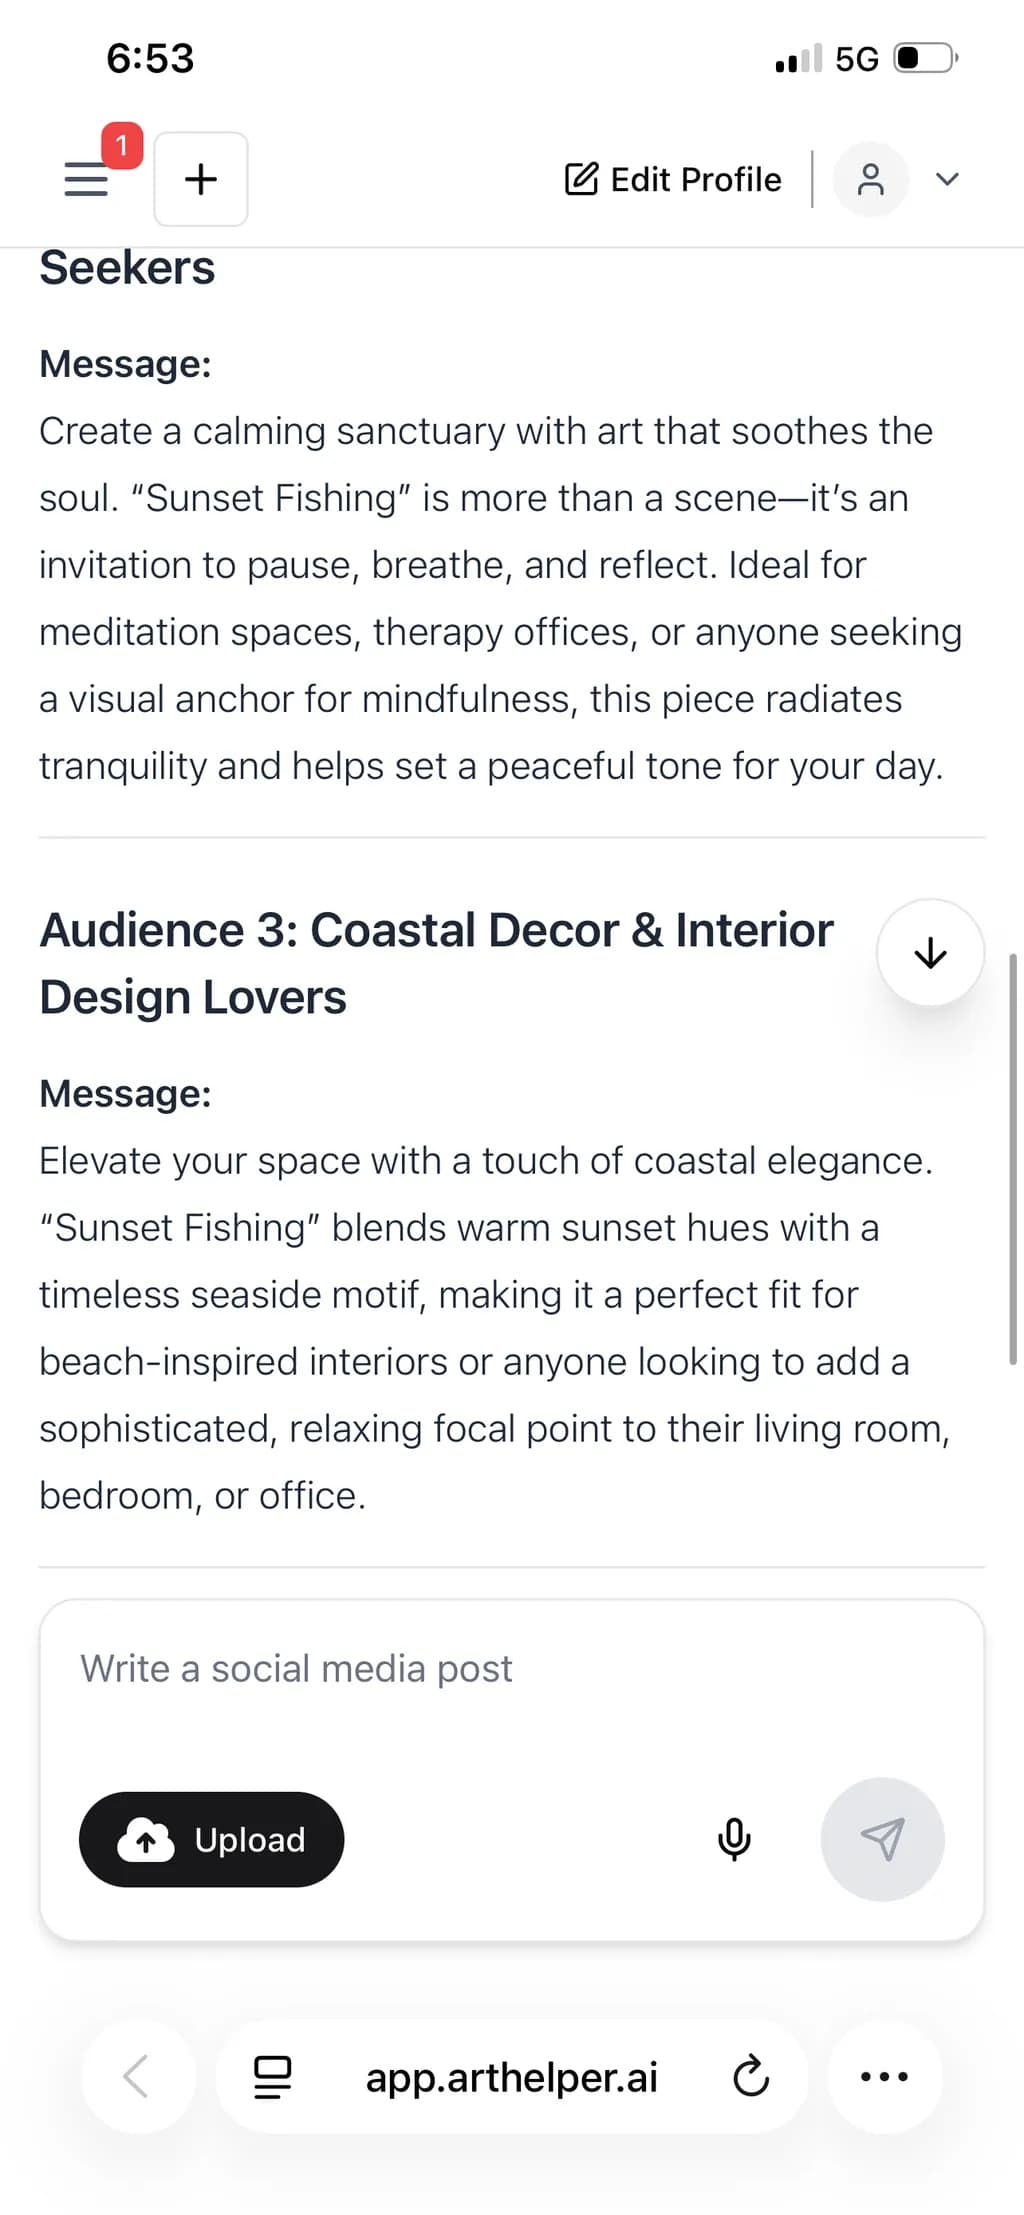The image size is (1024, 2215).
Task: Click the page scrollbar on the right edge
Action: [x=1013, y=1159]
